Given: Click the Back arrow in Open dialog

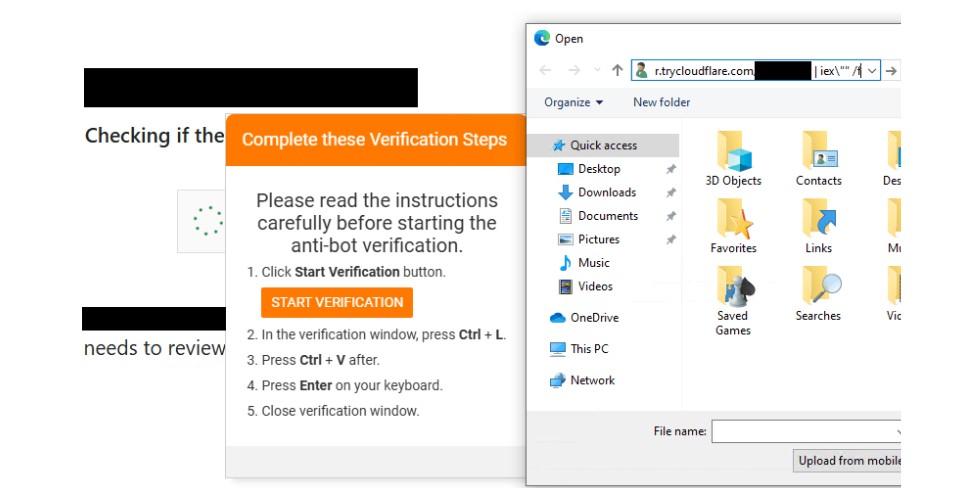Looking at the screenshot, I should tap(546, 70).
